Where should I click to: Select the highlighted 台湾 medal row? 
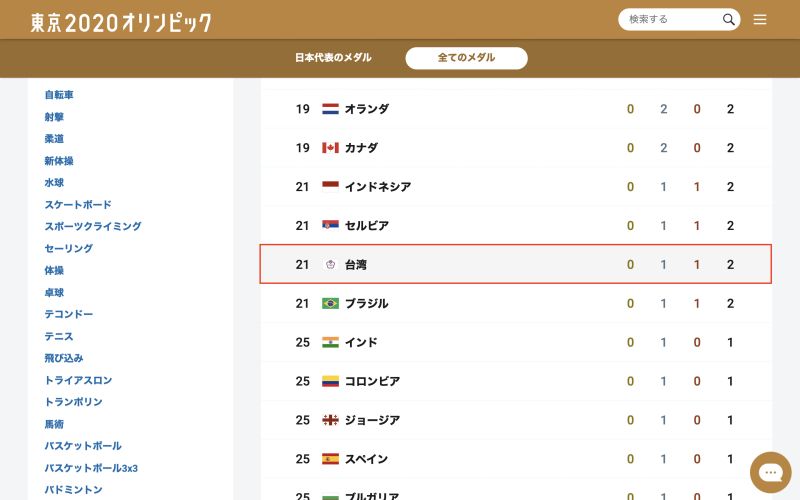tap(515, 264)
